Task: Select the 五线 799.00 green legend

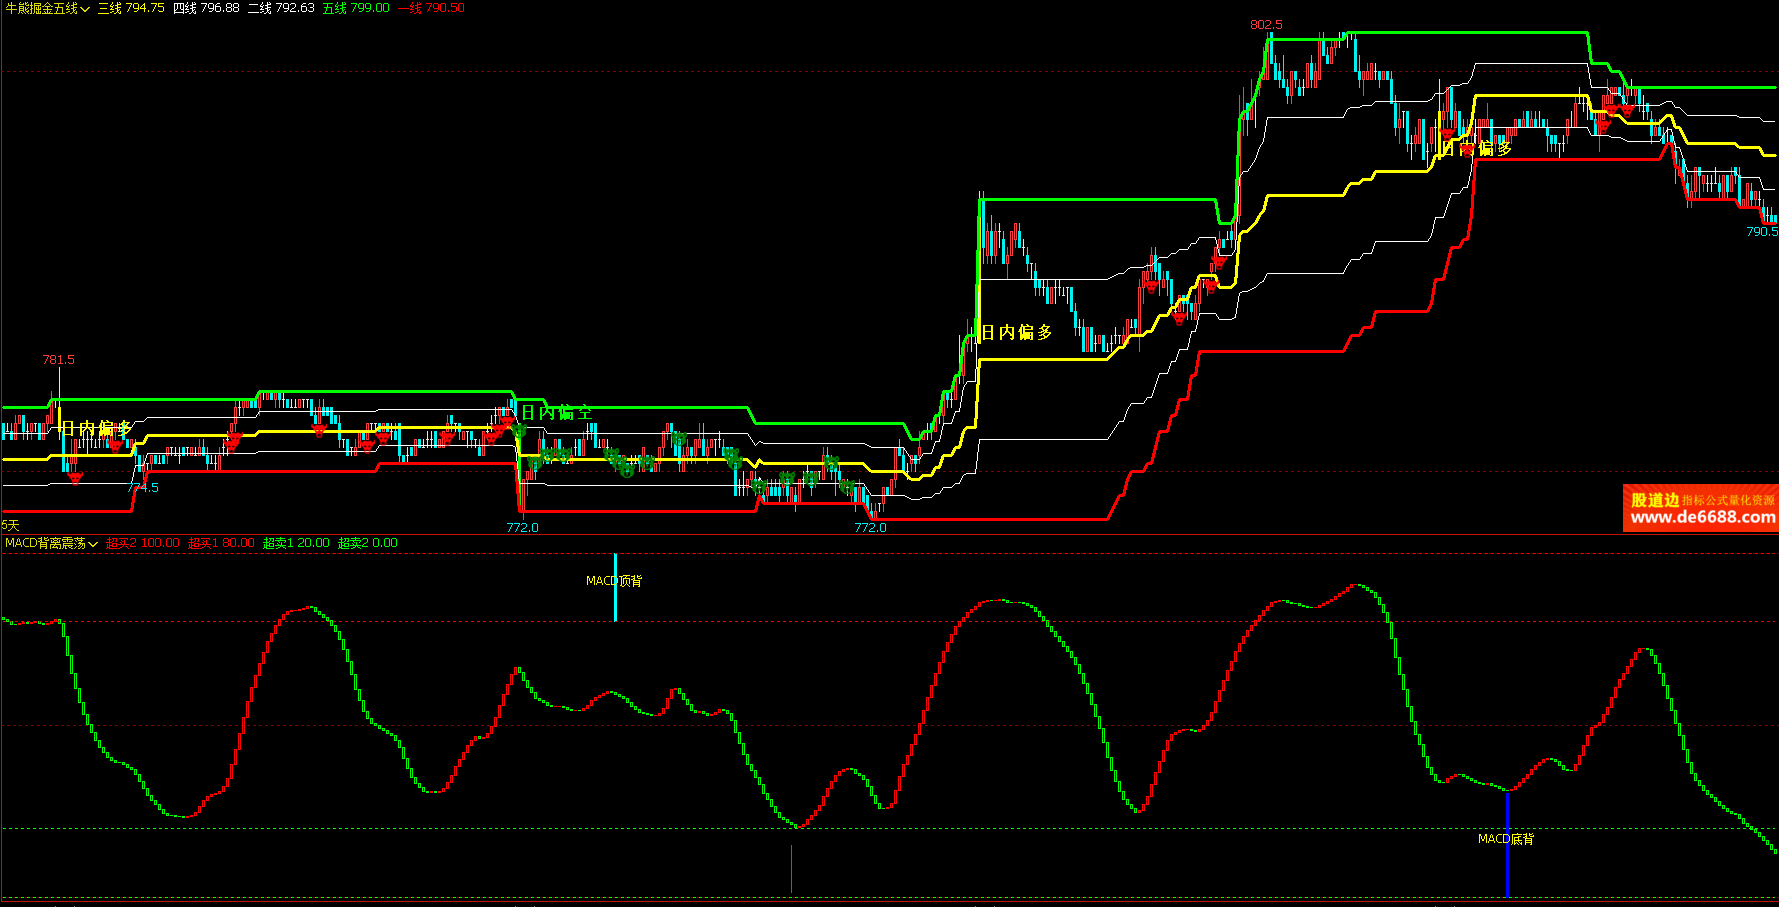Action: point(356,8)
